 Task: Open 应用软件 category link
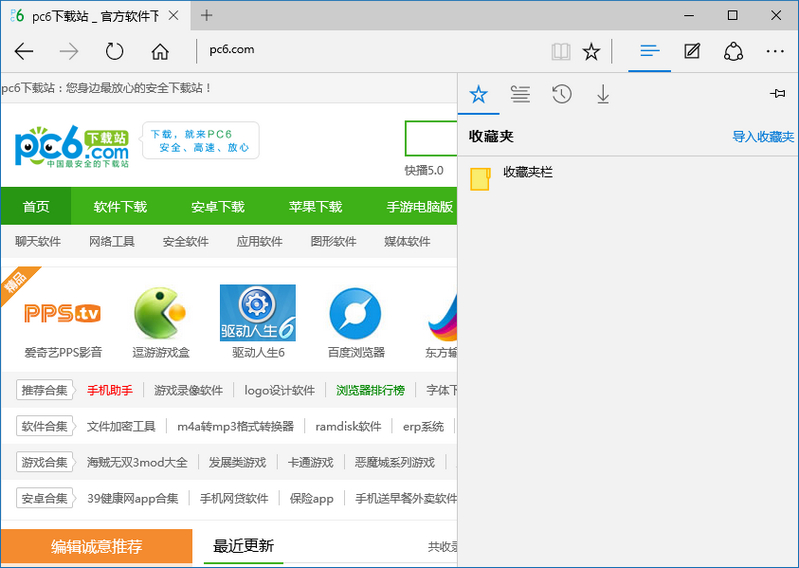coord(259,241)
